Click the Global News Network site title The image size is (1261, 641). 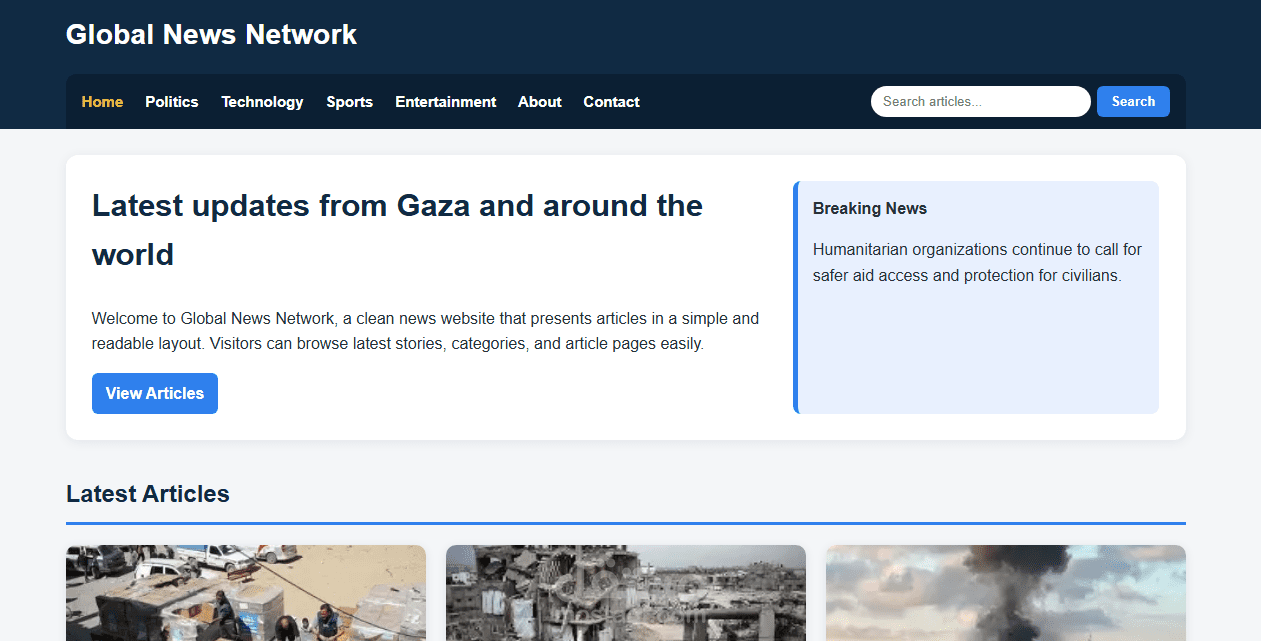(211, 34)
